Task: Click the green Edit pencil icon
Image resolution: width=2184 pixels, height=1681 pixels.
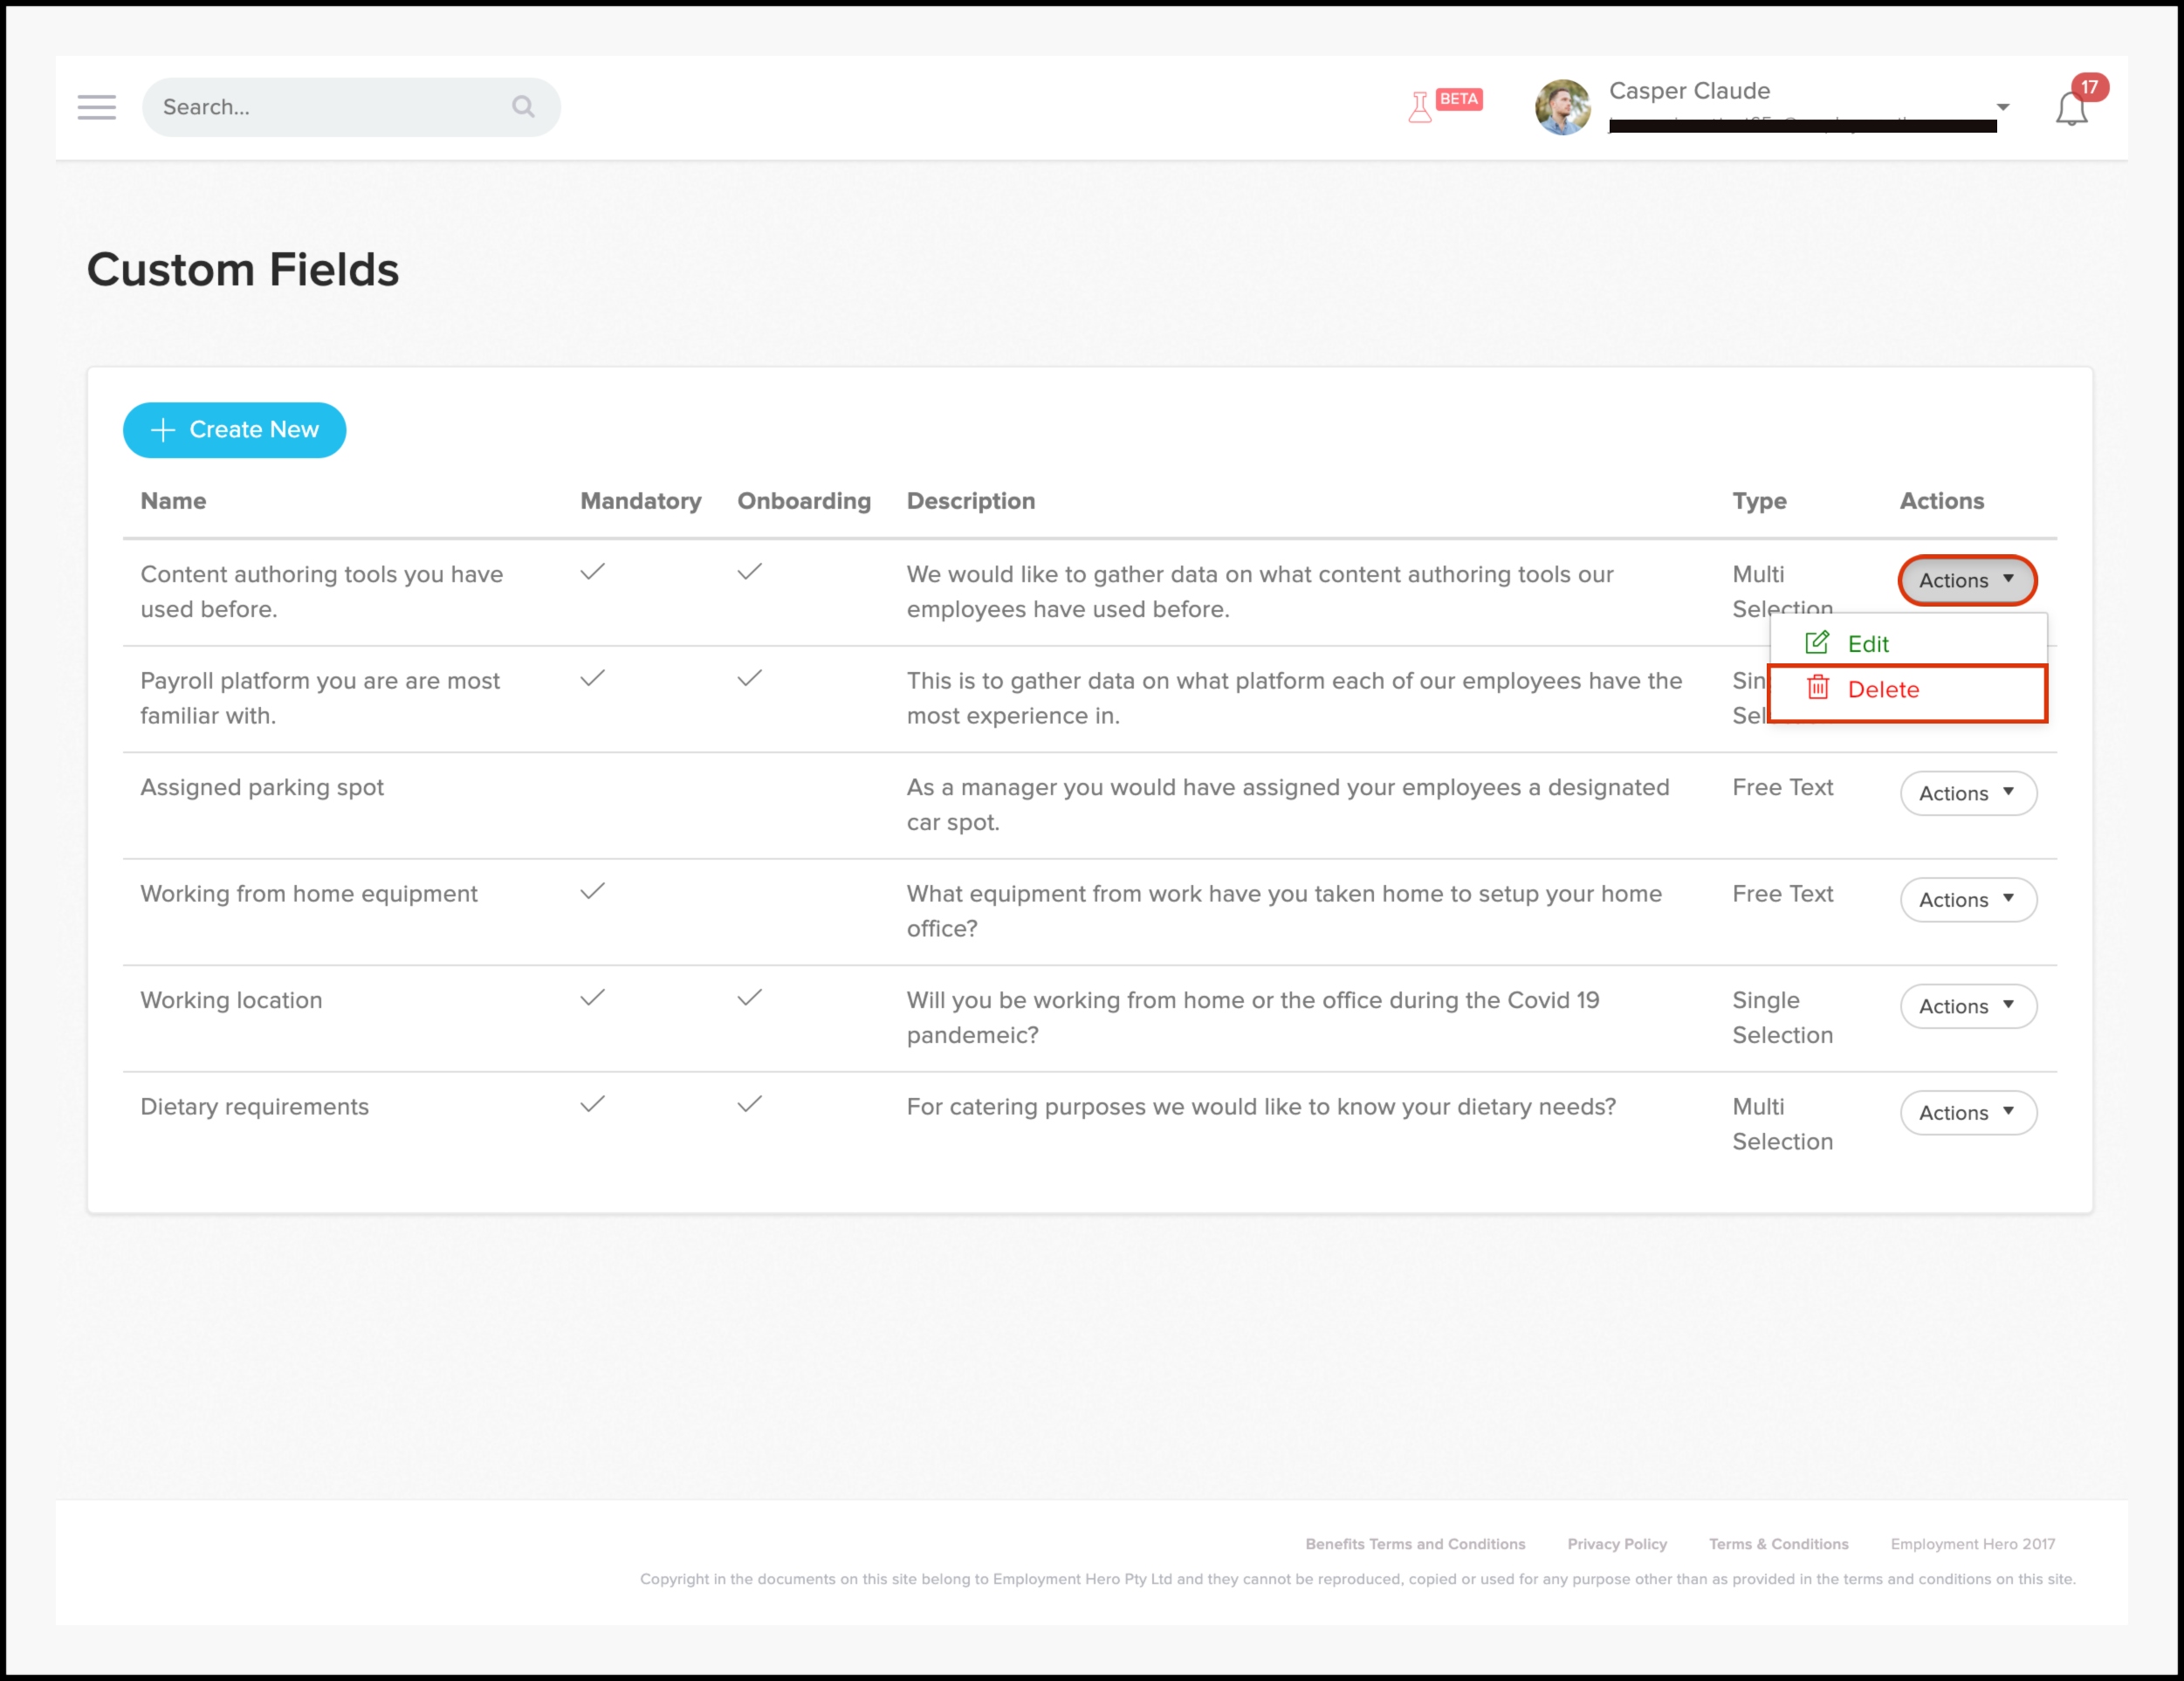Action: point(1817,643)
